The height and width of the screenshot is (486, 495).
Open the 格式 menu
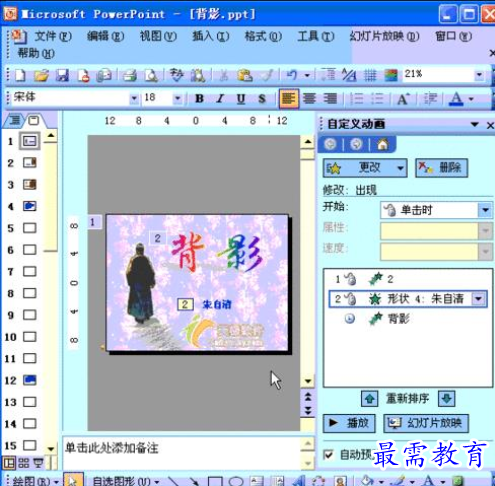coord(263,36)
